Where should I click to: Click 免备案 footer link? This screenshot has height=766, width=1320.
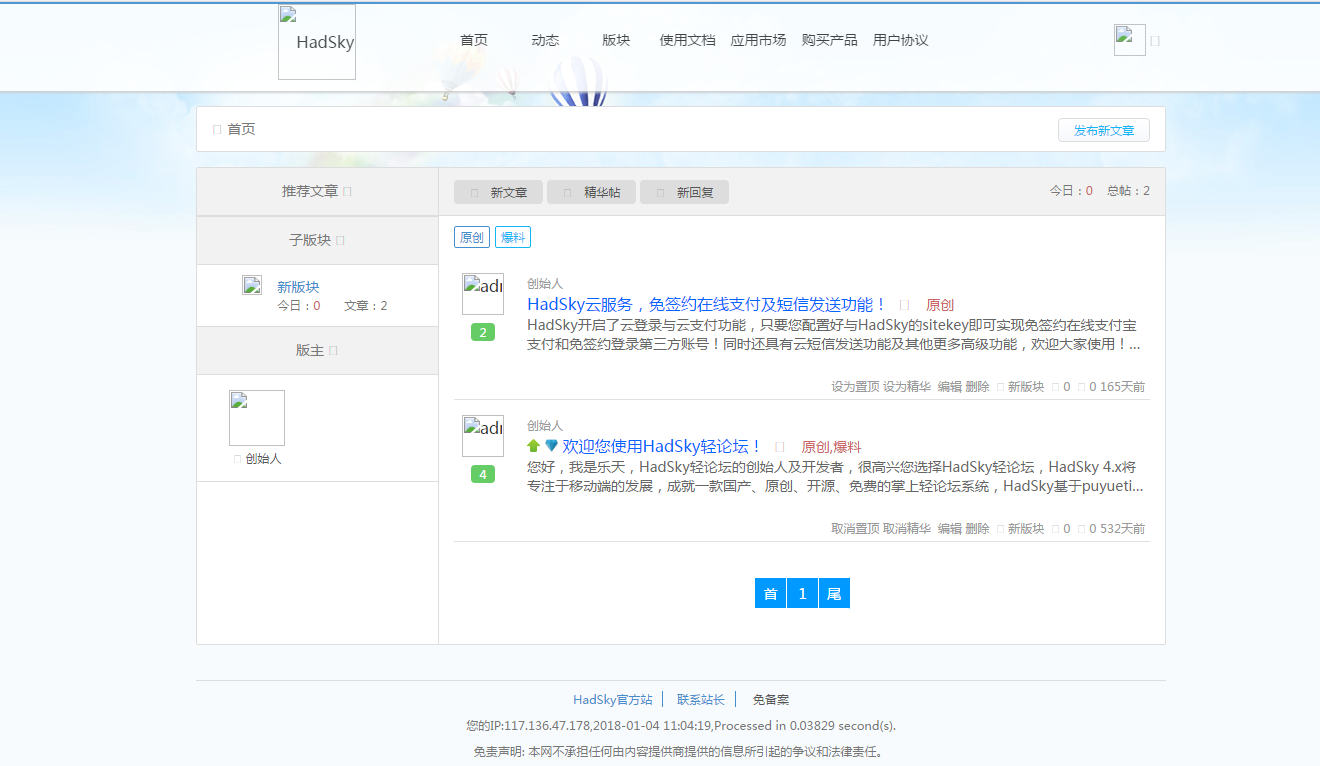[771, 700]
